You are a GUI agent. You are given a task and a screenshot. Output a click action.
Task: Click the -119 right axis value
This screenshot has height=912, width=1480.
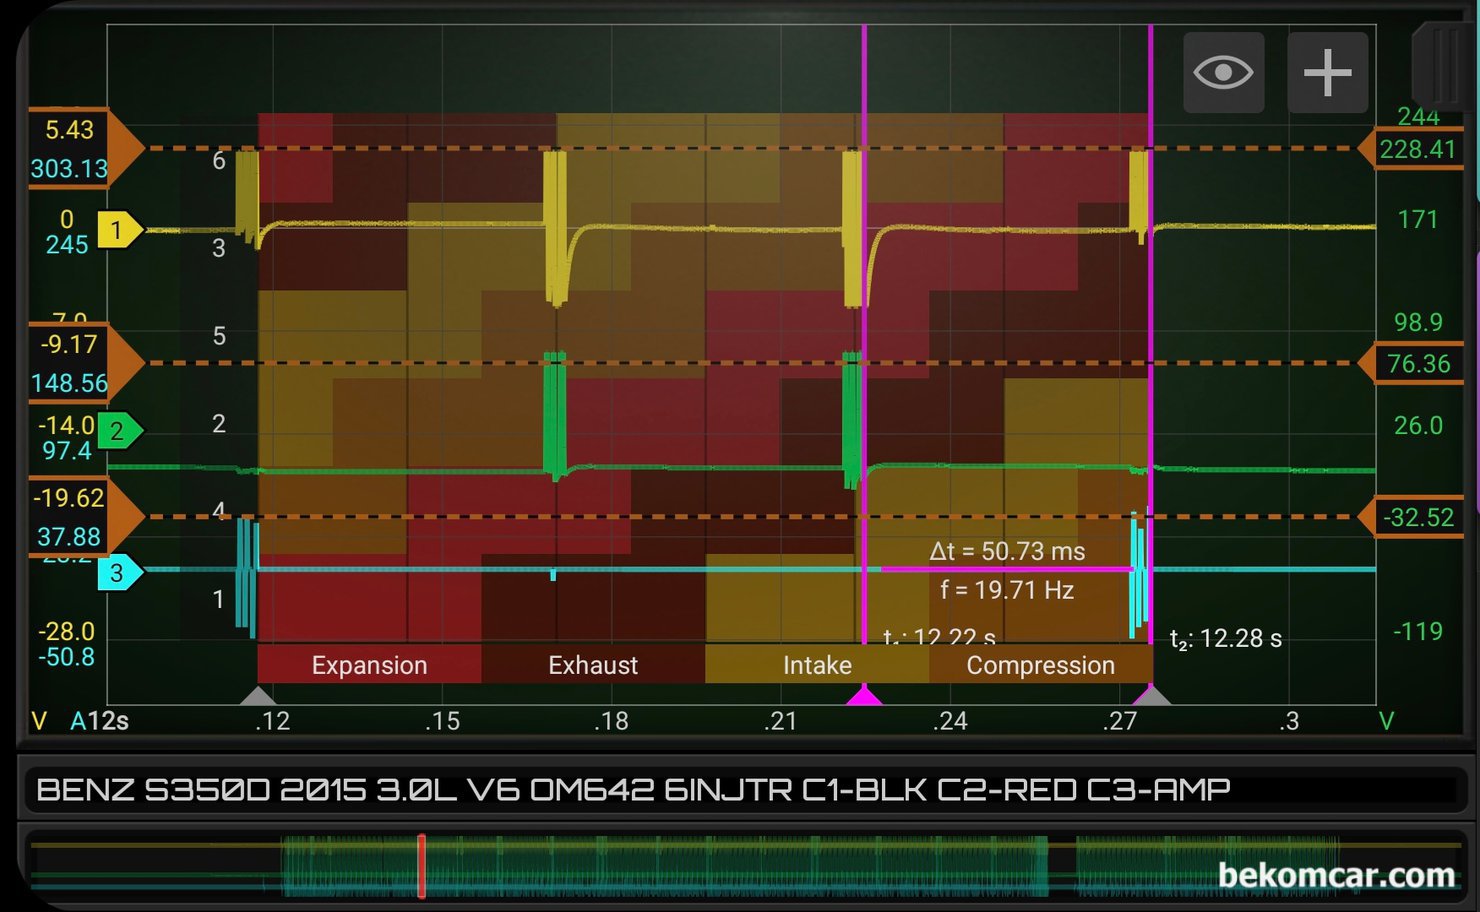pos(1418,631)
